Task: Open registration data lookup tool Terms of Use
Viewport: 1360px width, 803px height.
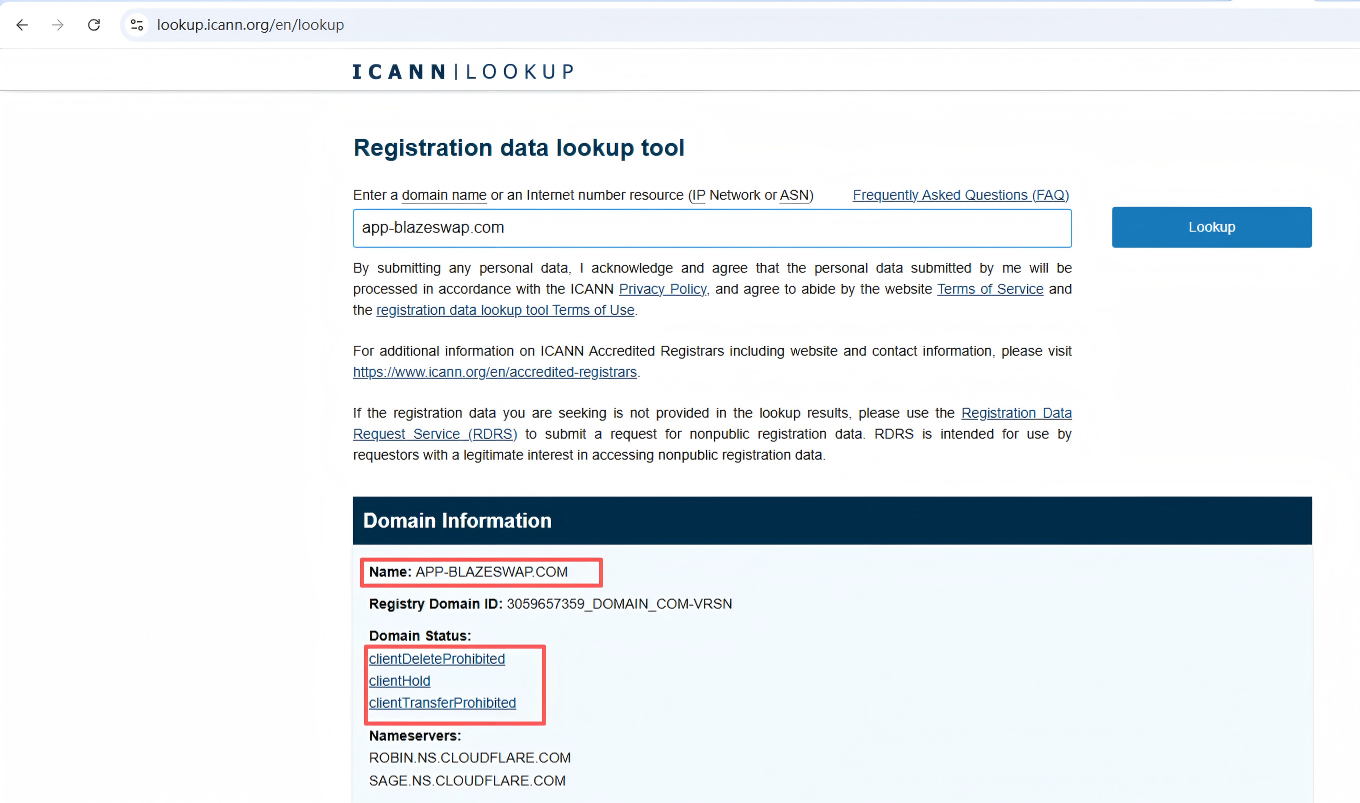Action: click(x=505, y=310)
